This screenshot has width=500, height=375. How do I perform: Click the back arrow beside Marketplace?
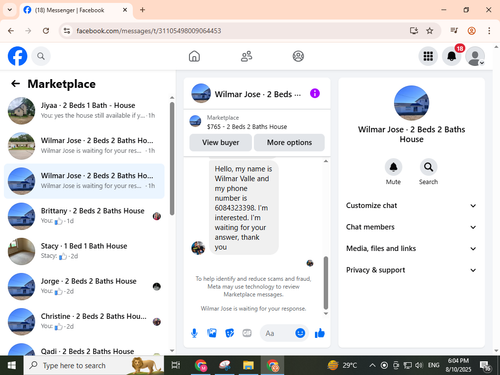pyautogui.click(x=15, y=84)
